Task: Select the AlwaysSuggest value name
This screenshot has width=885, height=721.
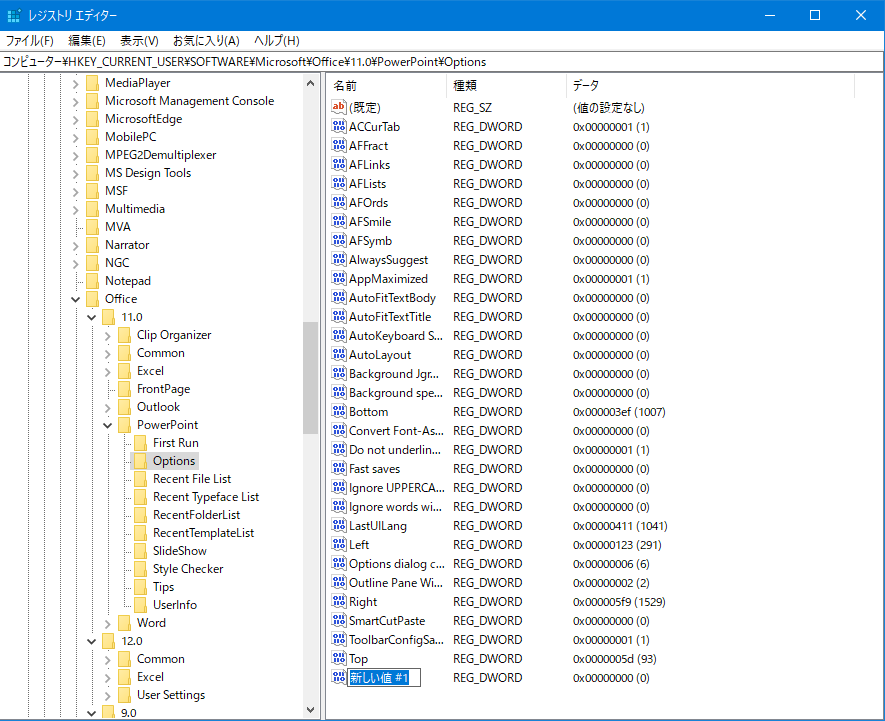Action: (x=388, y=260)
